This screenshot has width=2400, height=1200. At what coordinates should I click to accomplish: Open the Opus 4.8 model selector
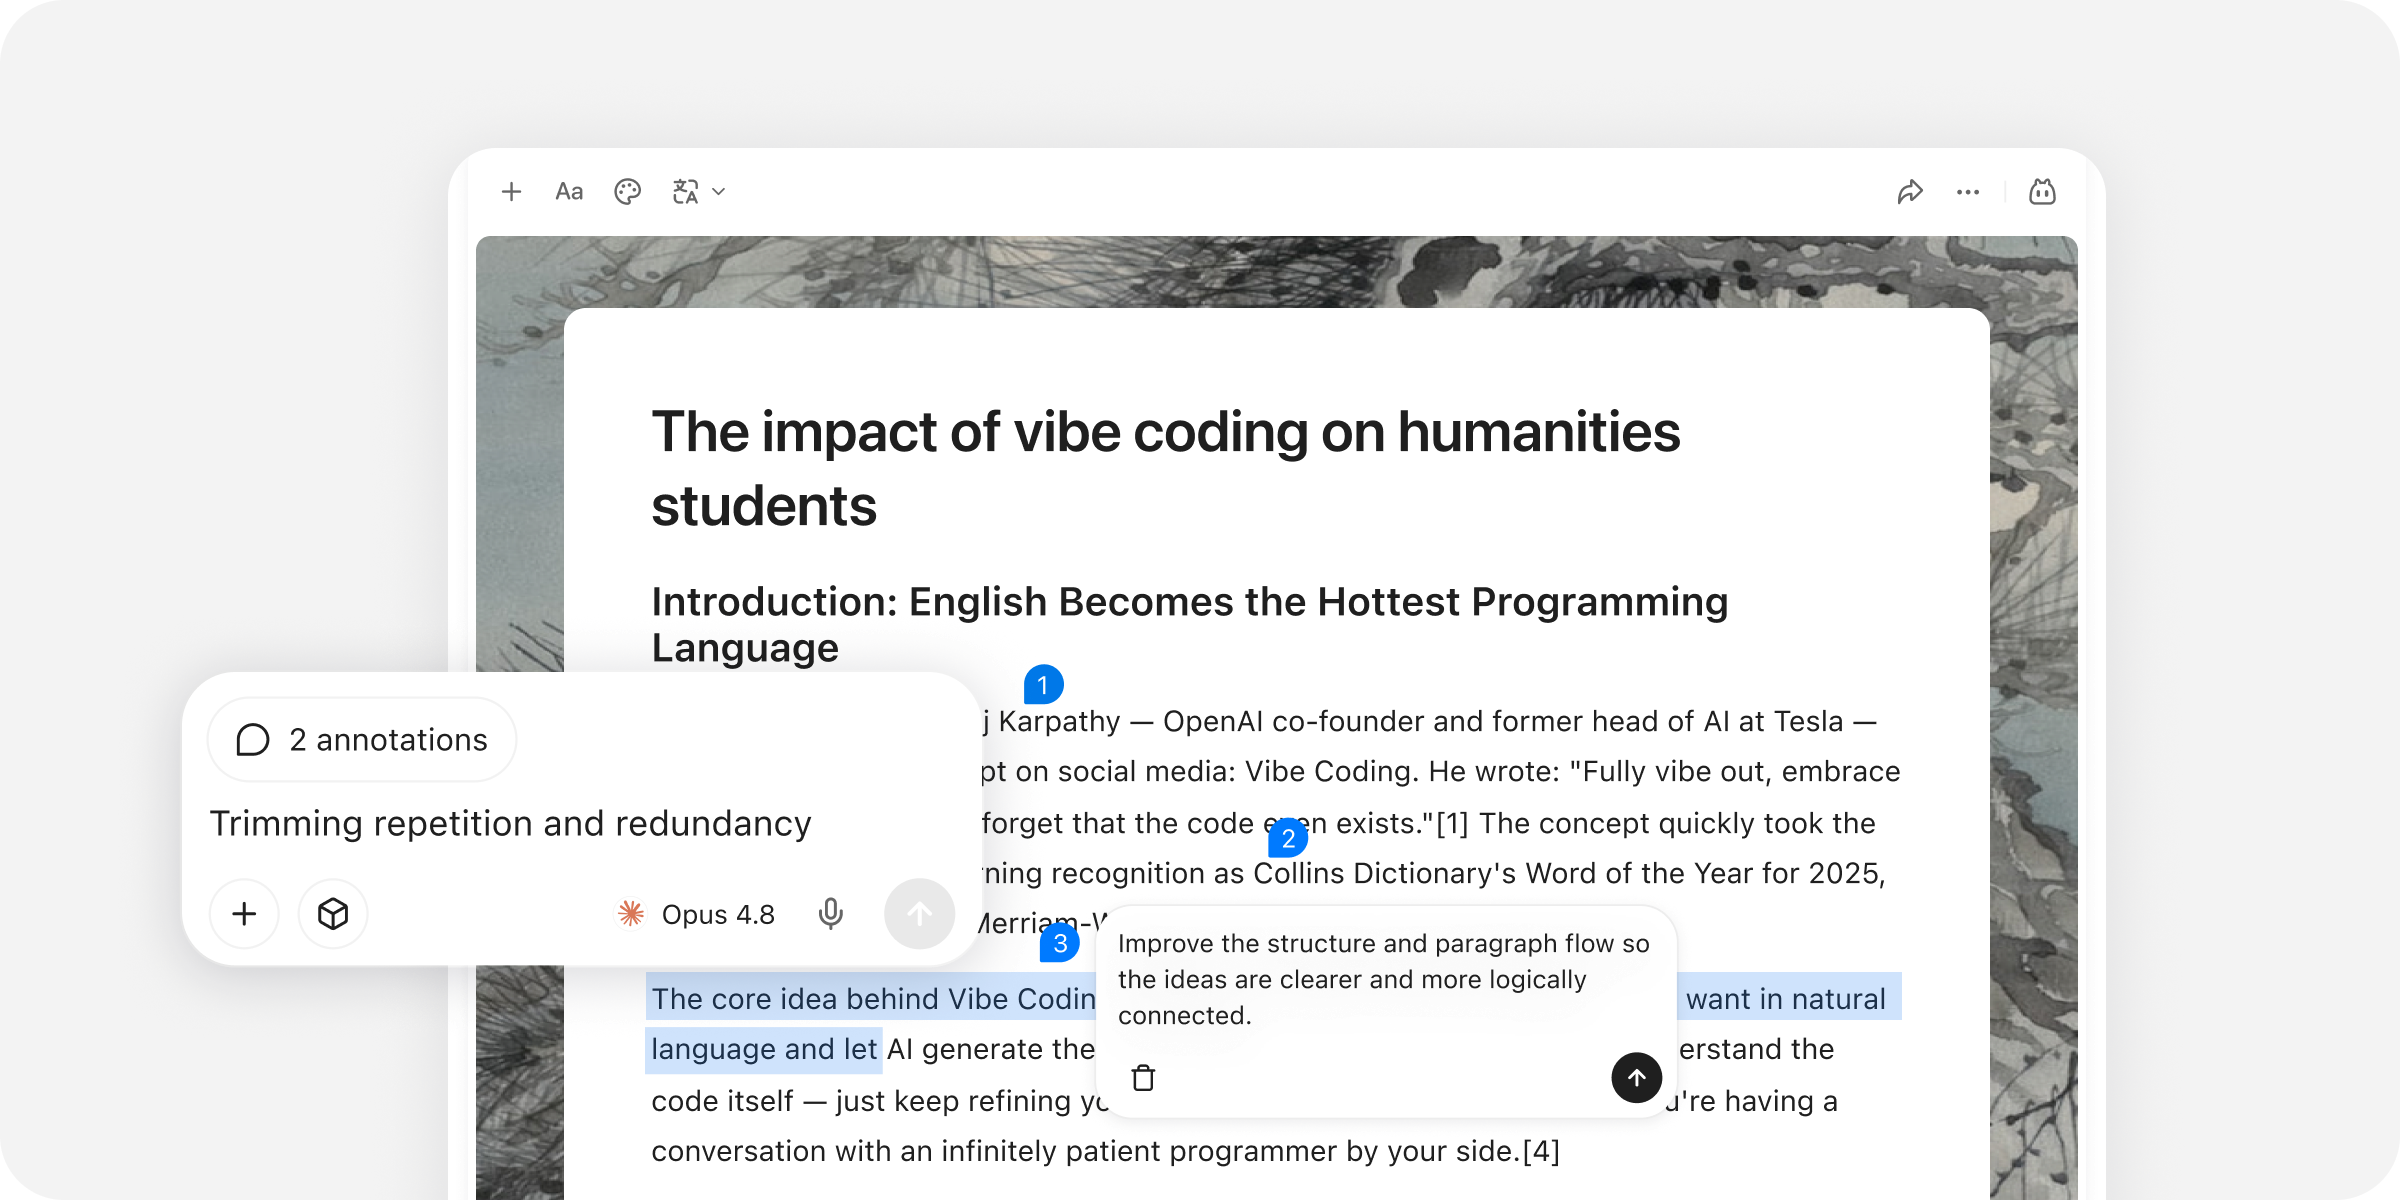pyautogui.click(x=696, y=914)
